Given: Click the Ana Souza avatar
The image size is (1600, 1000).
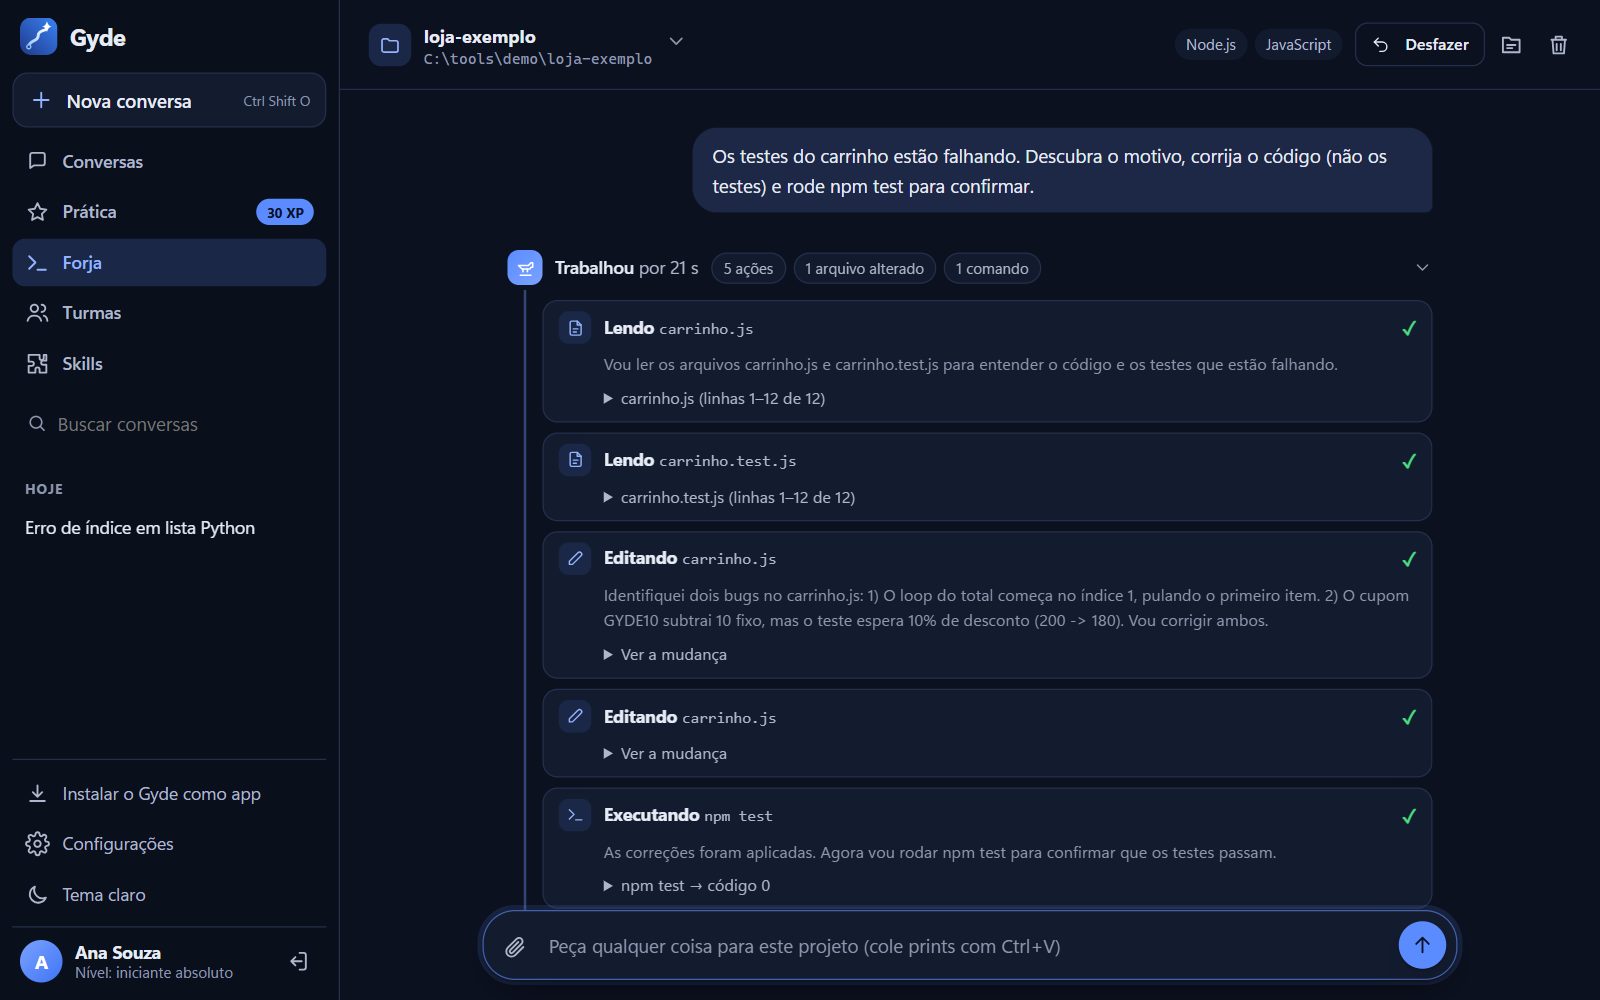Looking at the screenshot, I should (x=41, y=961).
